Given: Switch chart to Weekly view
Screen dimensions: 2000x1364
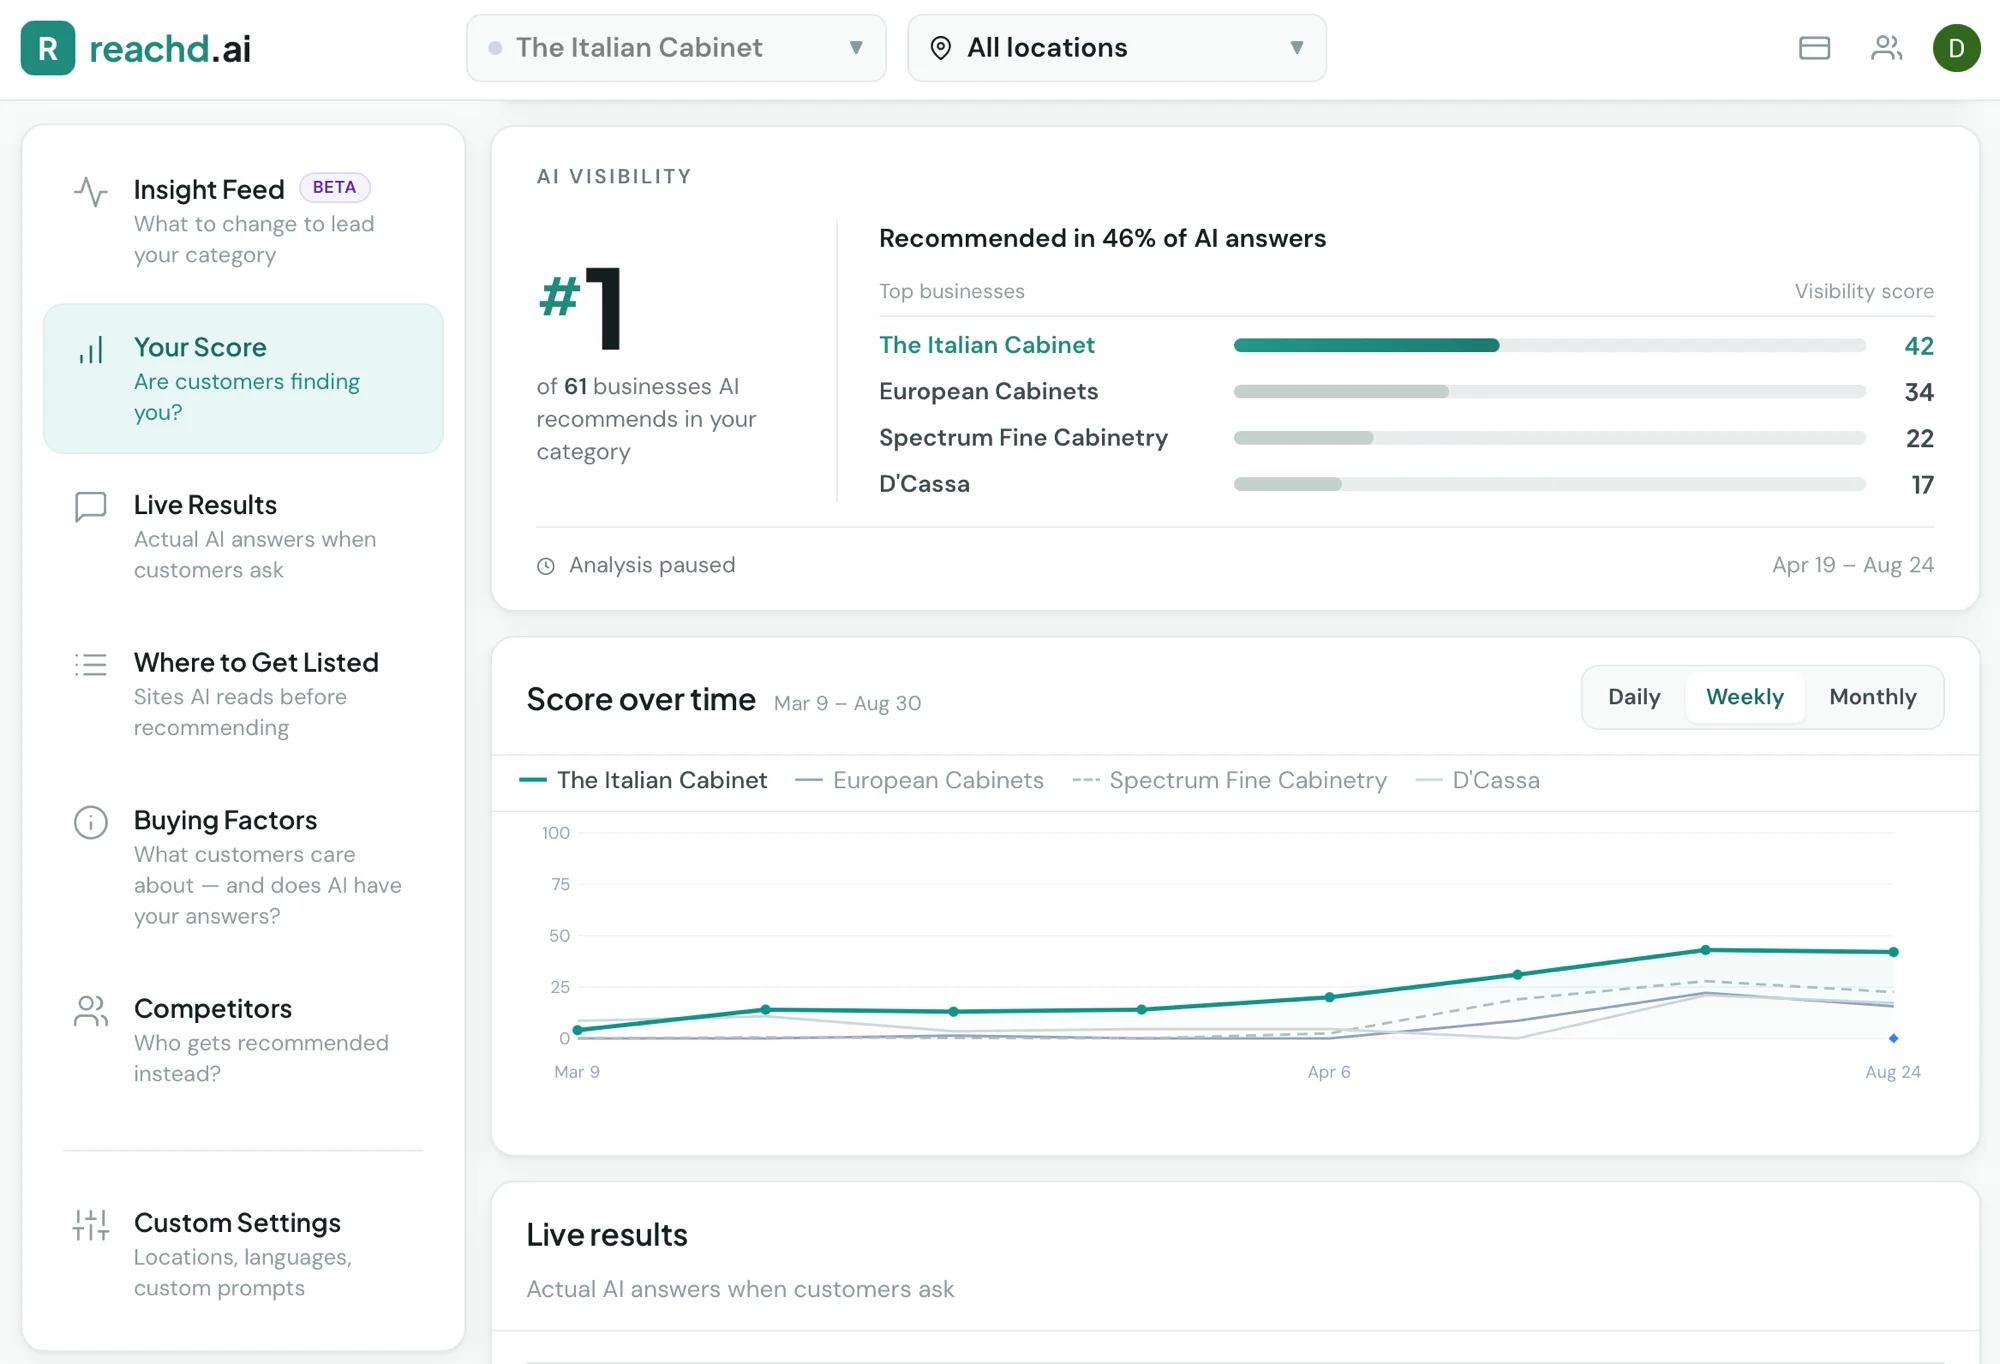Looking at the screenshot, I should click(1745, 697).
